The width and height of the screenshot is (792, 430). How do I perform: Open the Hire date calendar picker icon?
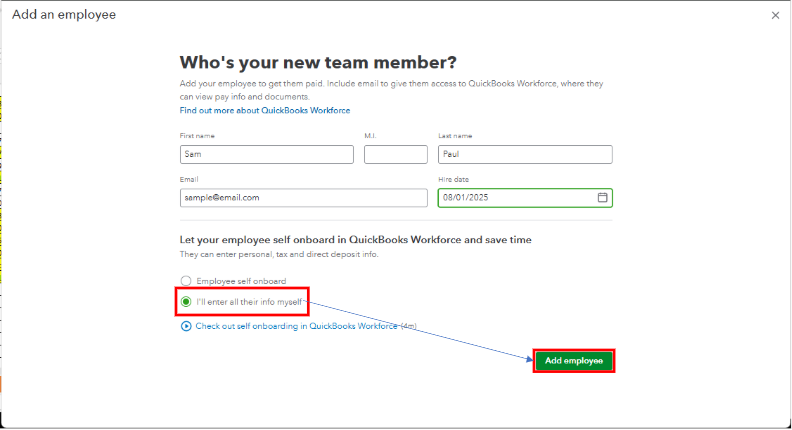pyautogui.click(x=602, y=198)
